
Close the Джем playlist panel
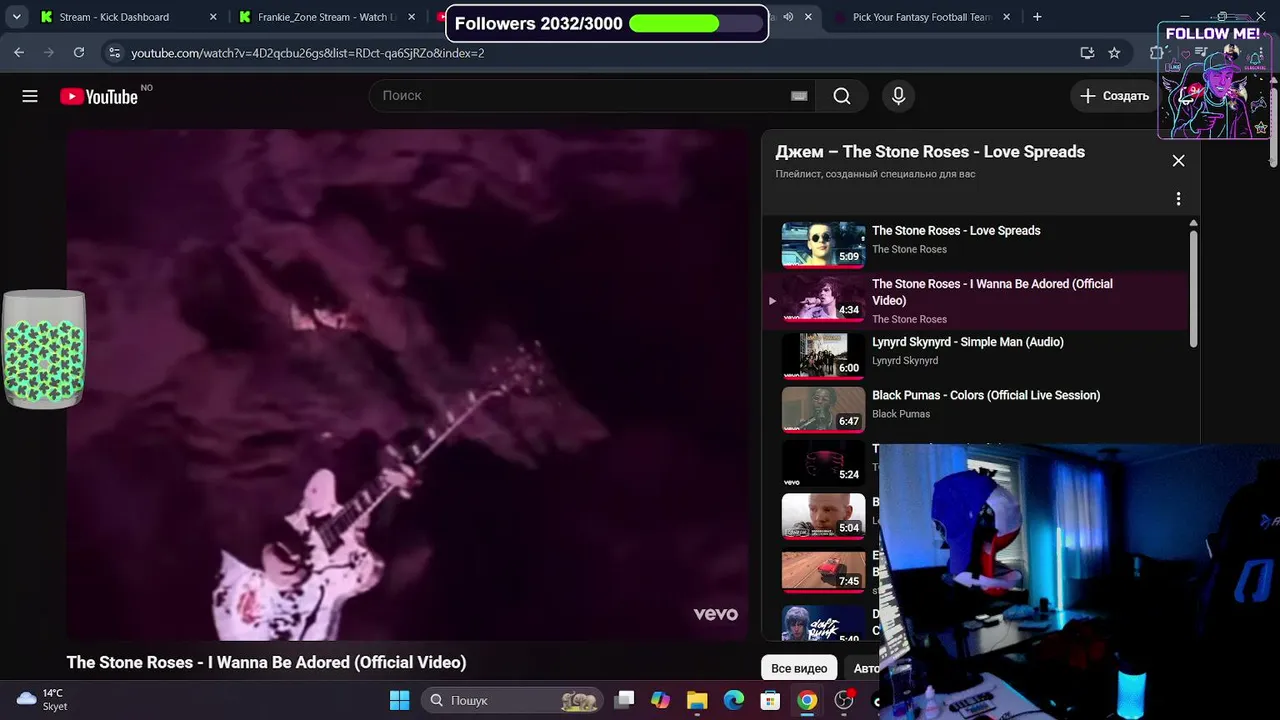[x=1178, y=161]
